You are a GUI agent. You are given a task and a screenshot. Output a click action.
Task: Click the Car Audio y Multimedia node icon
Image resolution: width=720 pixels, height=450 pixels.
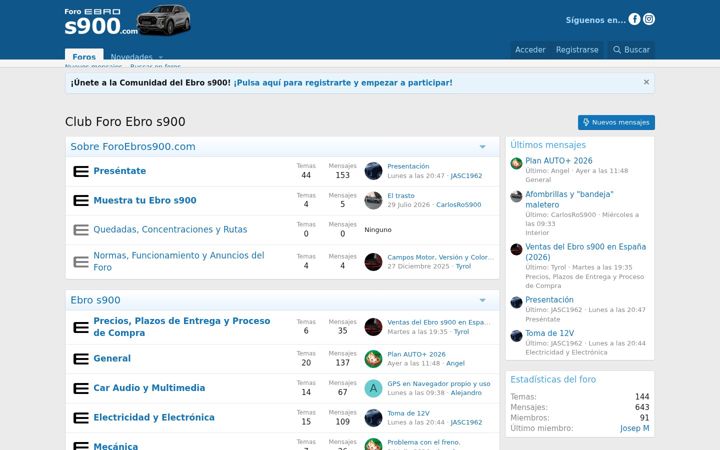click(81, 388)
